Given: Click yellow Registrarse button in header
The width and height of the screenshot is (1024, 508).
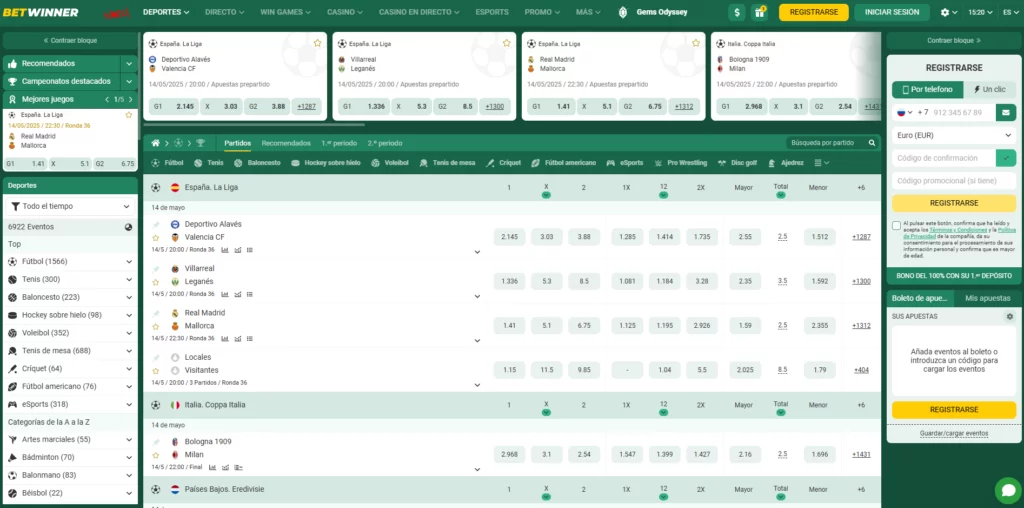Looking at the screenshot, I should point(814,12).
